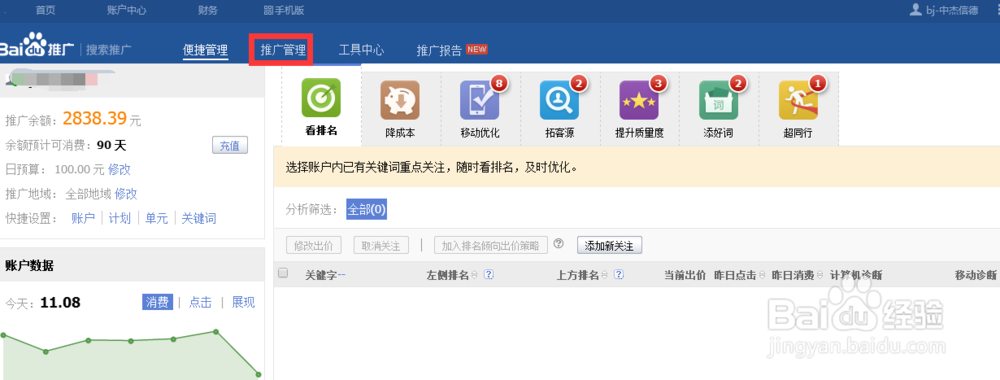This screenshot has height=380, width=1000.
Task: Switch to 推广报告 tab
Action: (439, 50)
